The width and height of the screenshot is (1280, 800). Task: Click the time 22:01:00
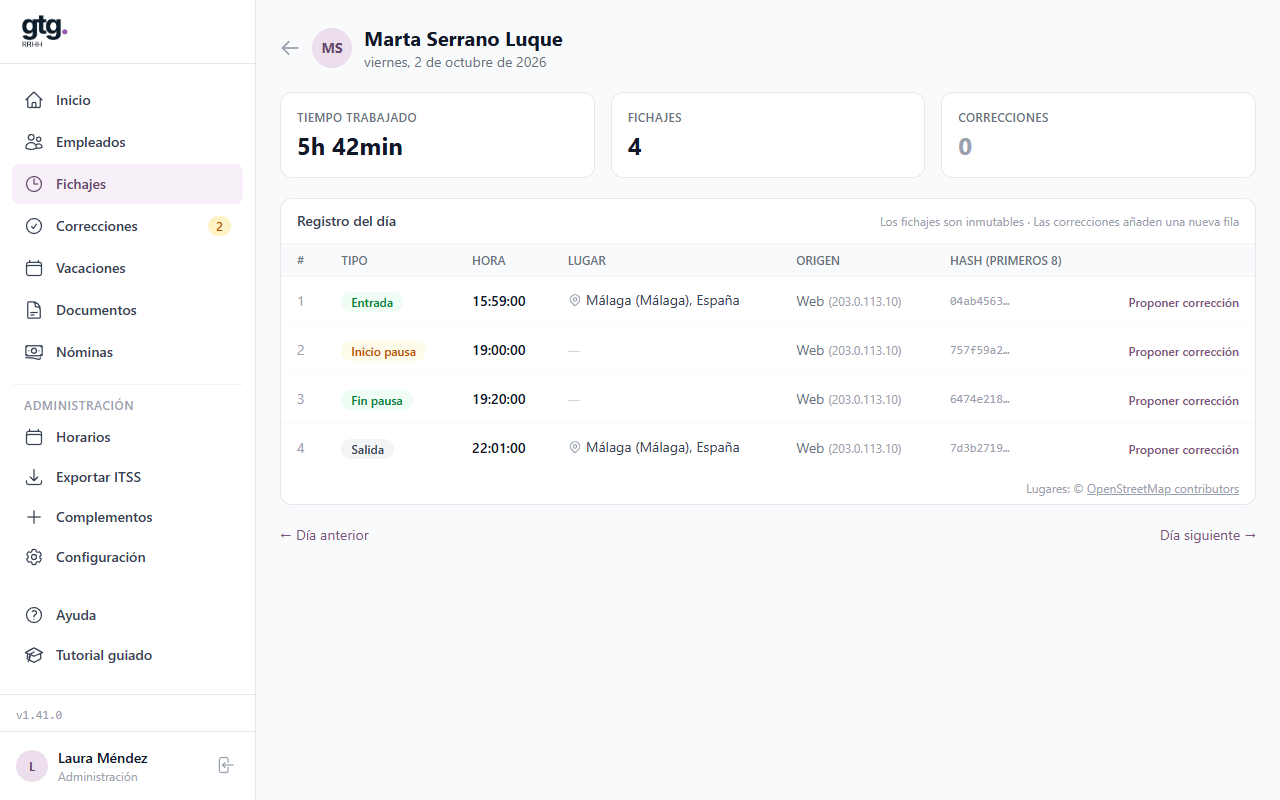point(499,448)
